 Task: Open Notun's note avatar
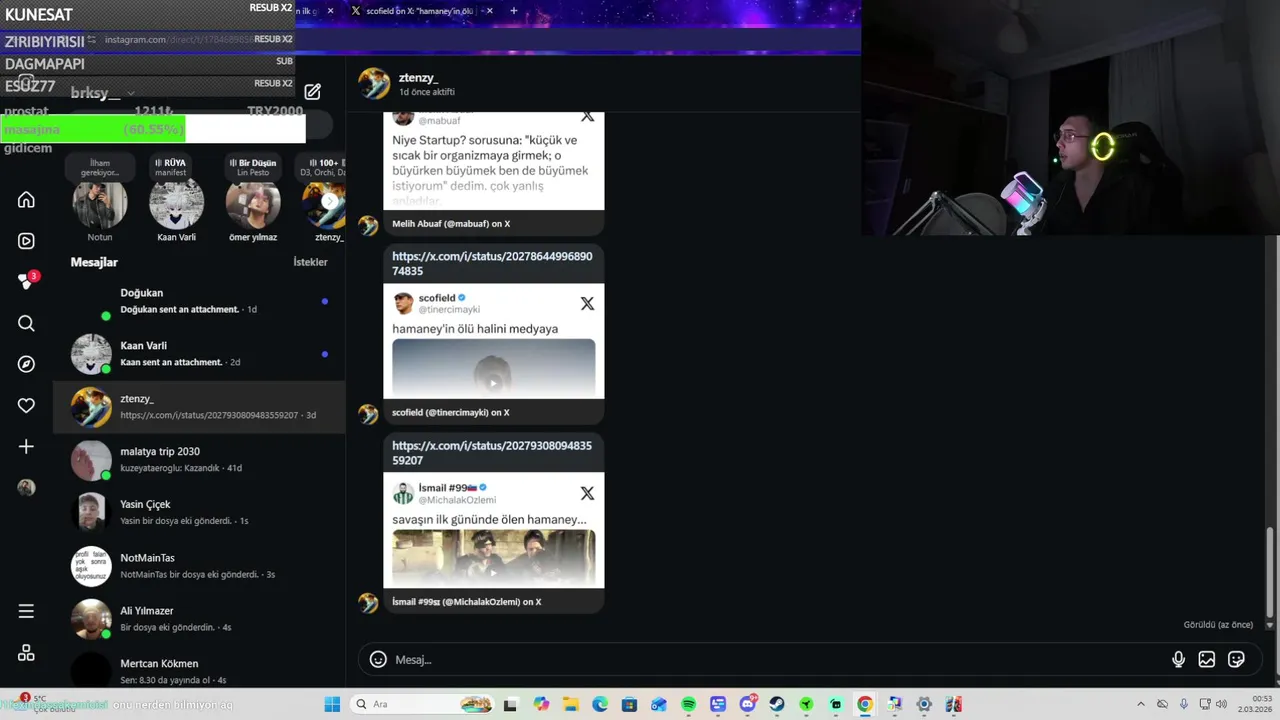[x=100, y=203]
